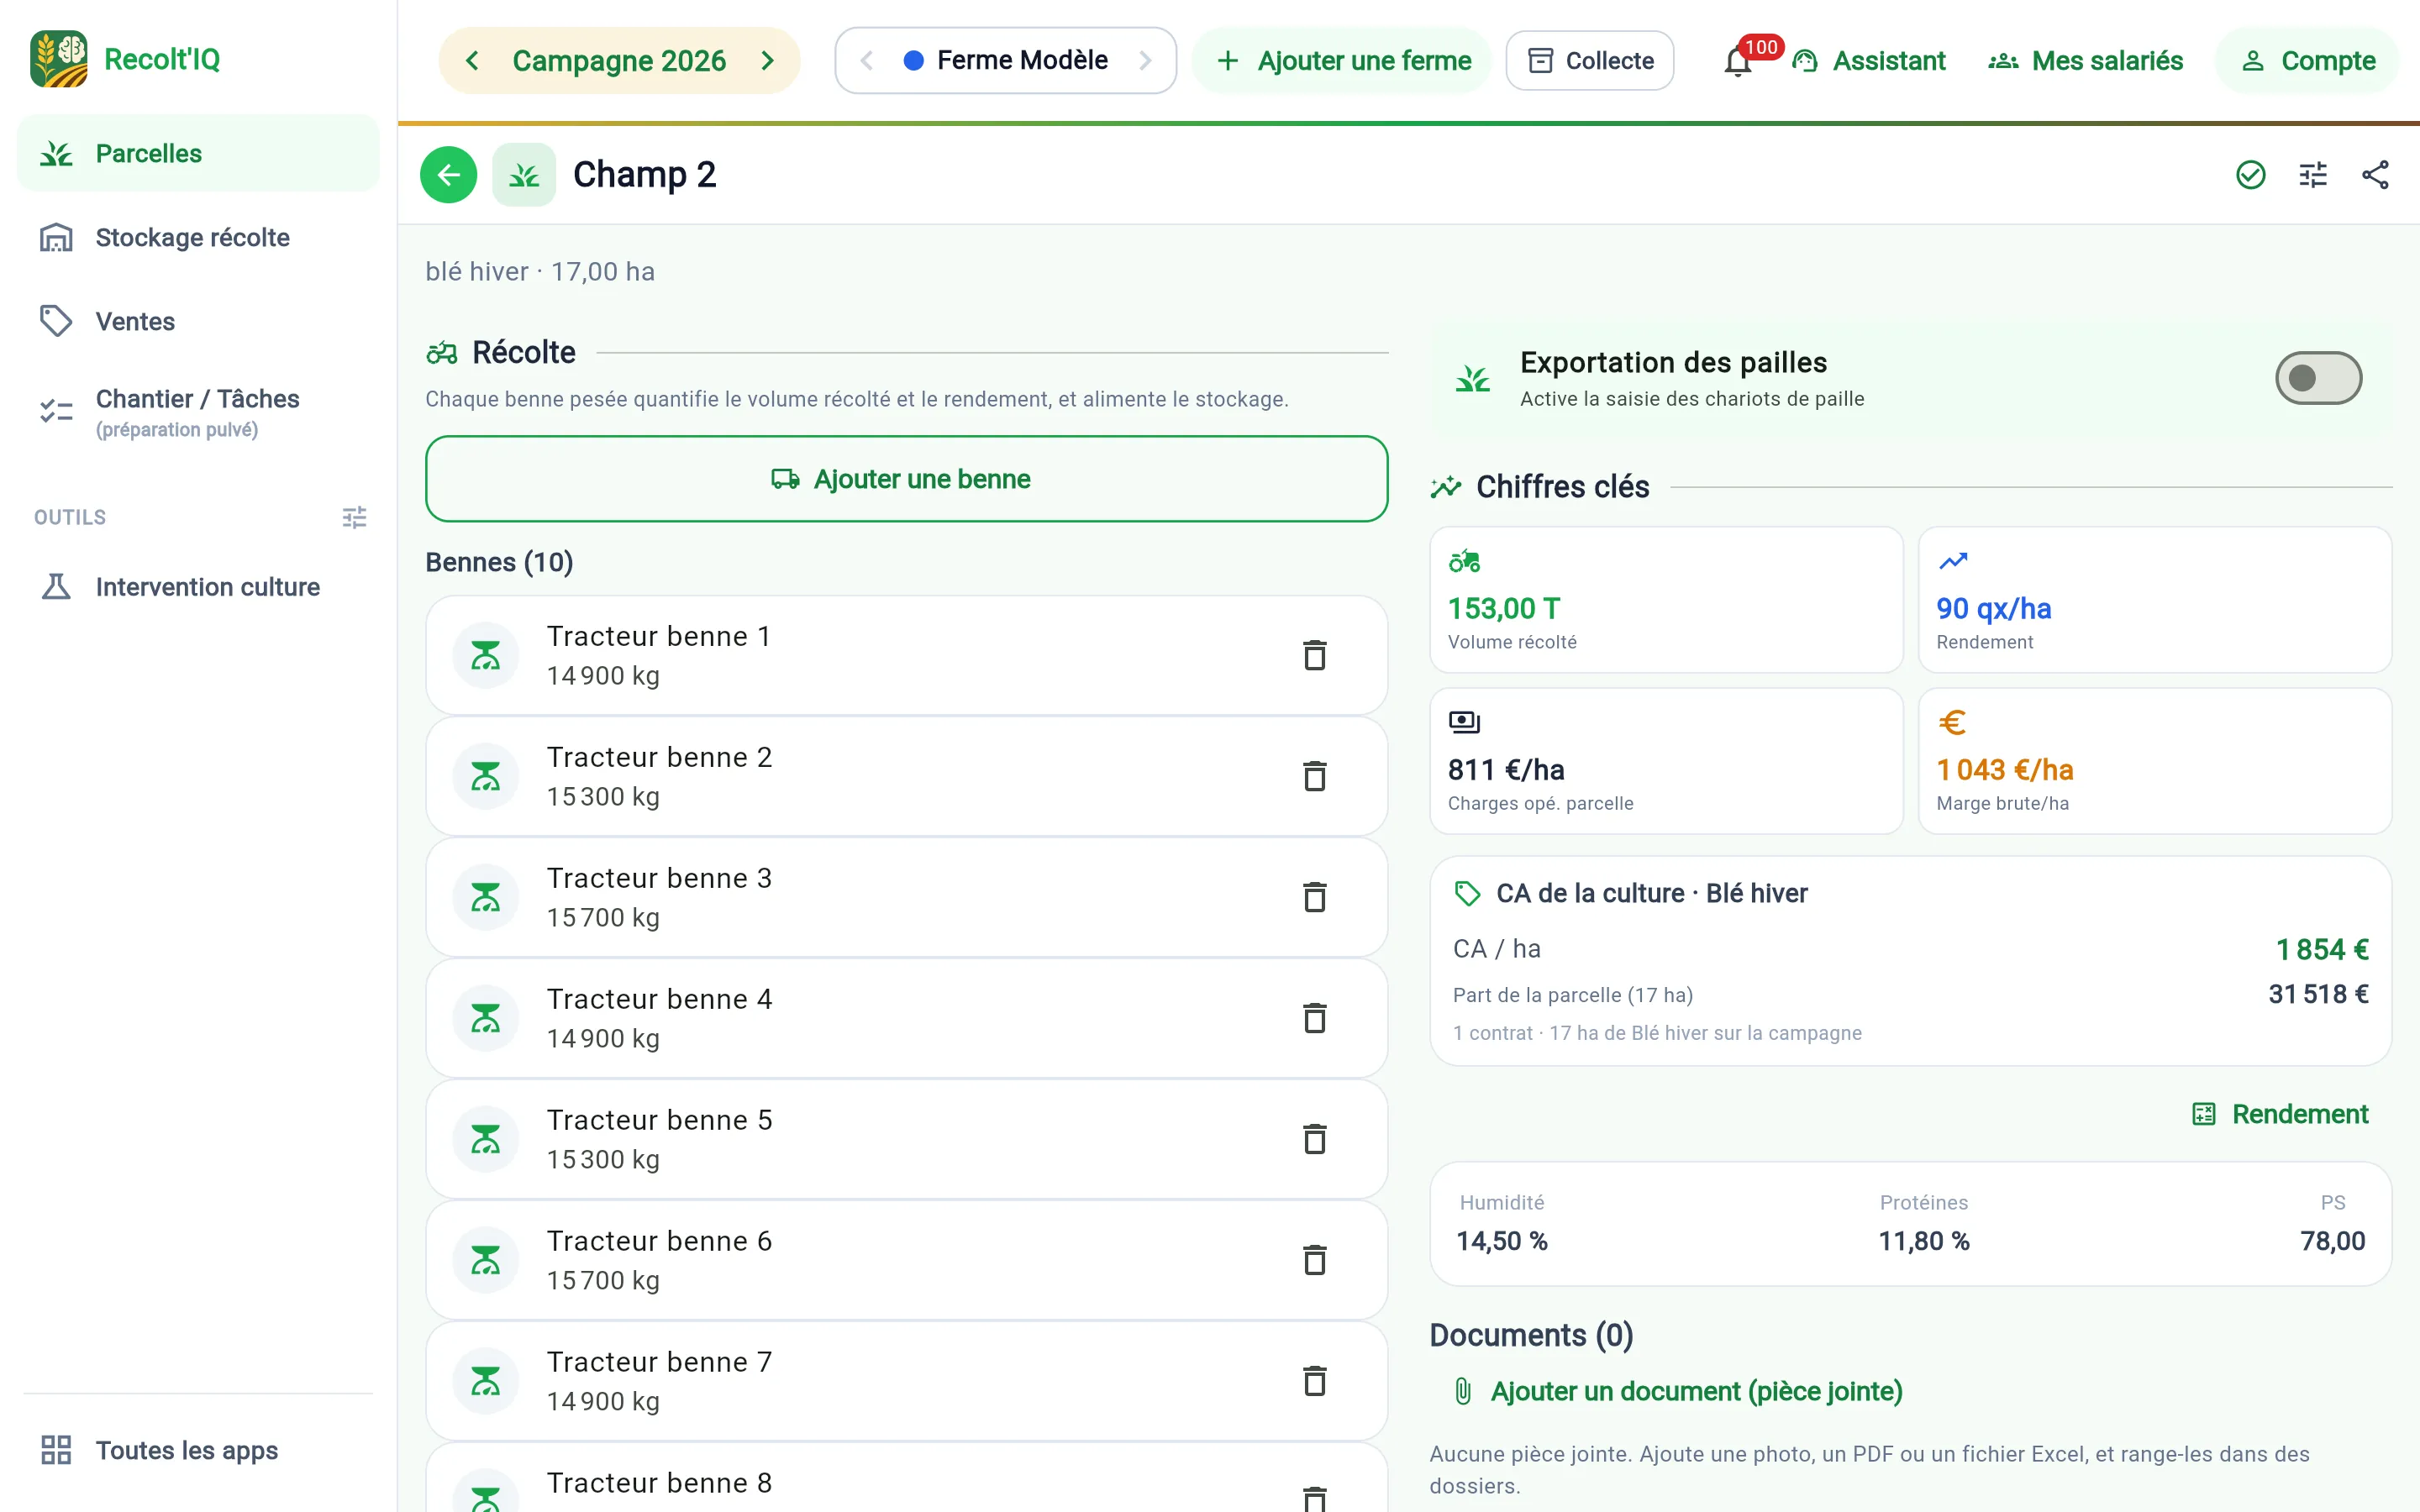The height and width of the screenshot is (1512, 2420).
Task: Click the tag icon beside CA de la culture
Action: click(1467, 893)
